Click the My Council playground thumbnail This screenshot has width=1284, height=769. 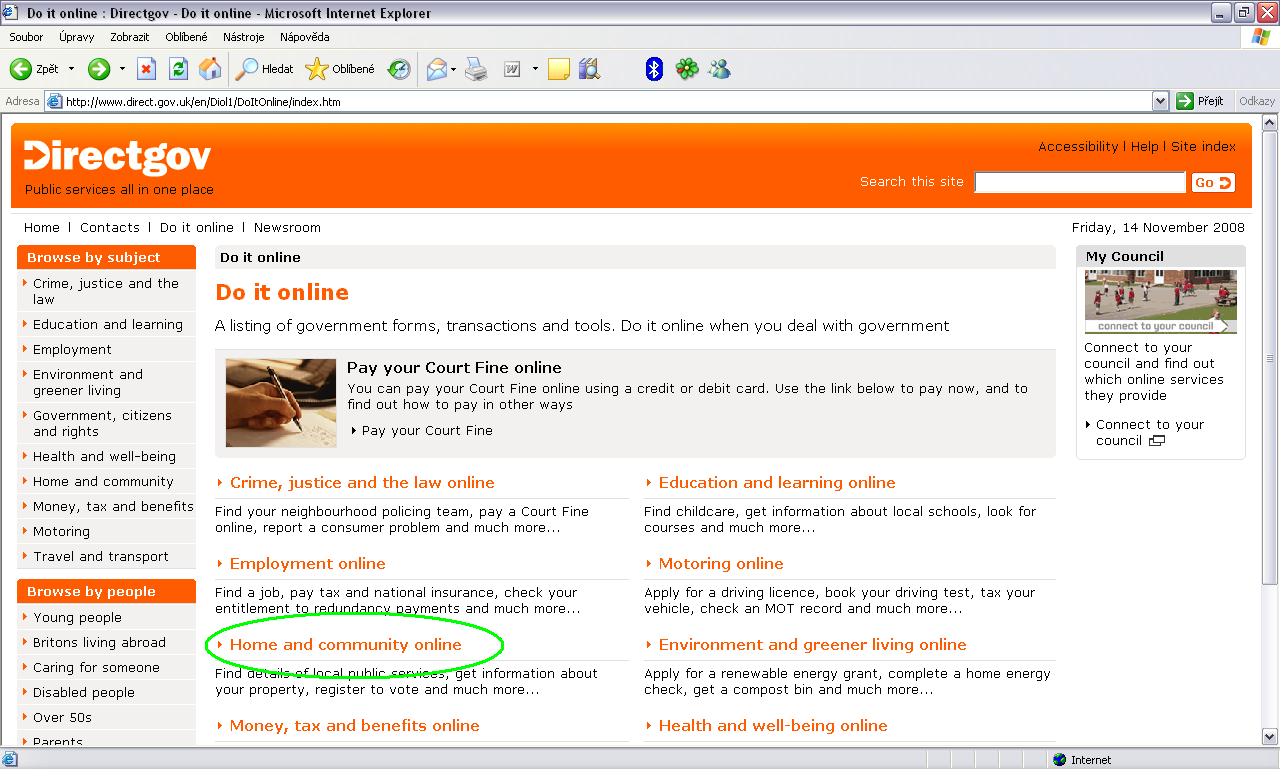click(1161, 301)
